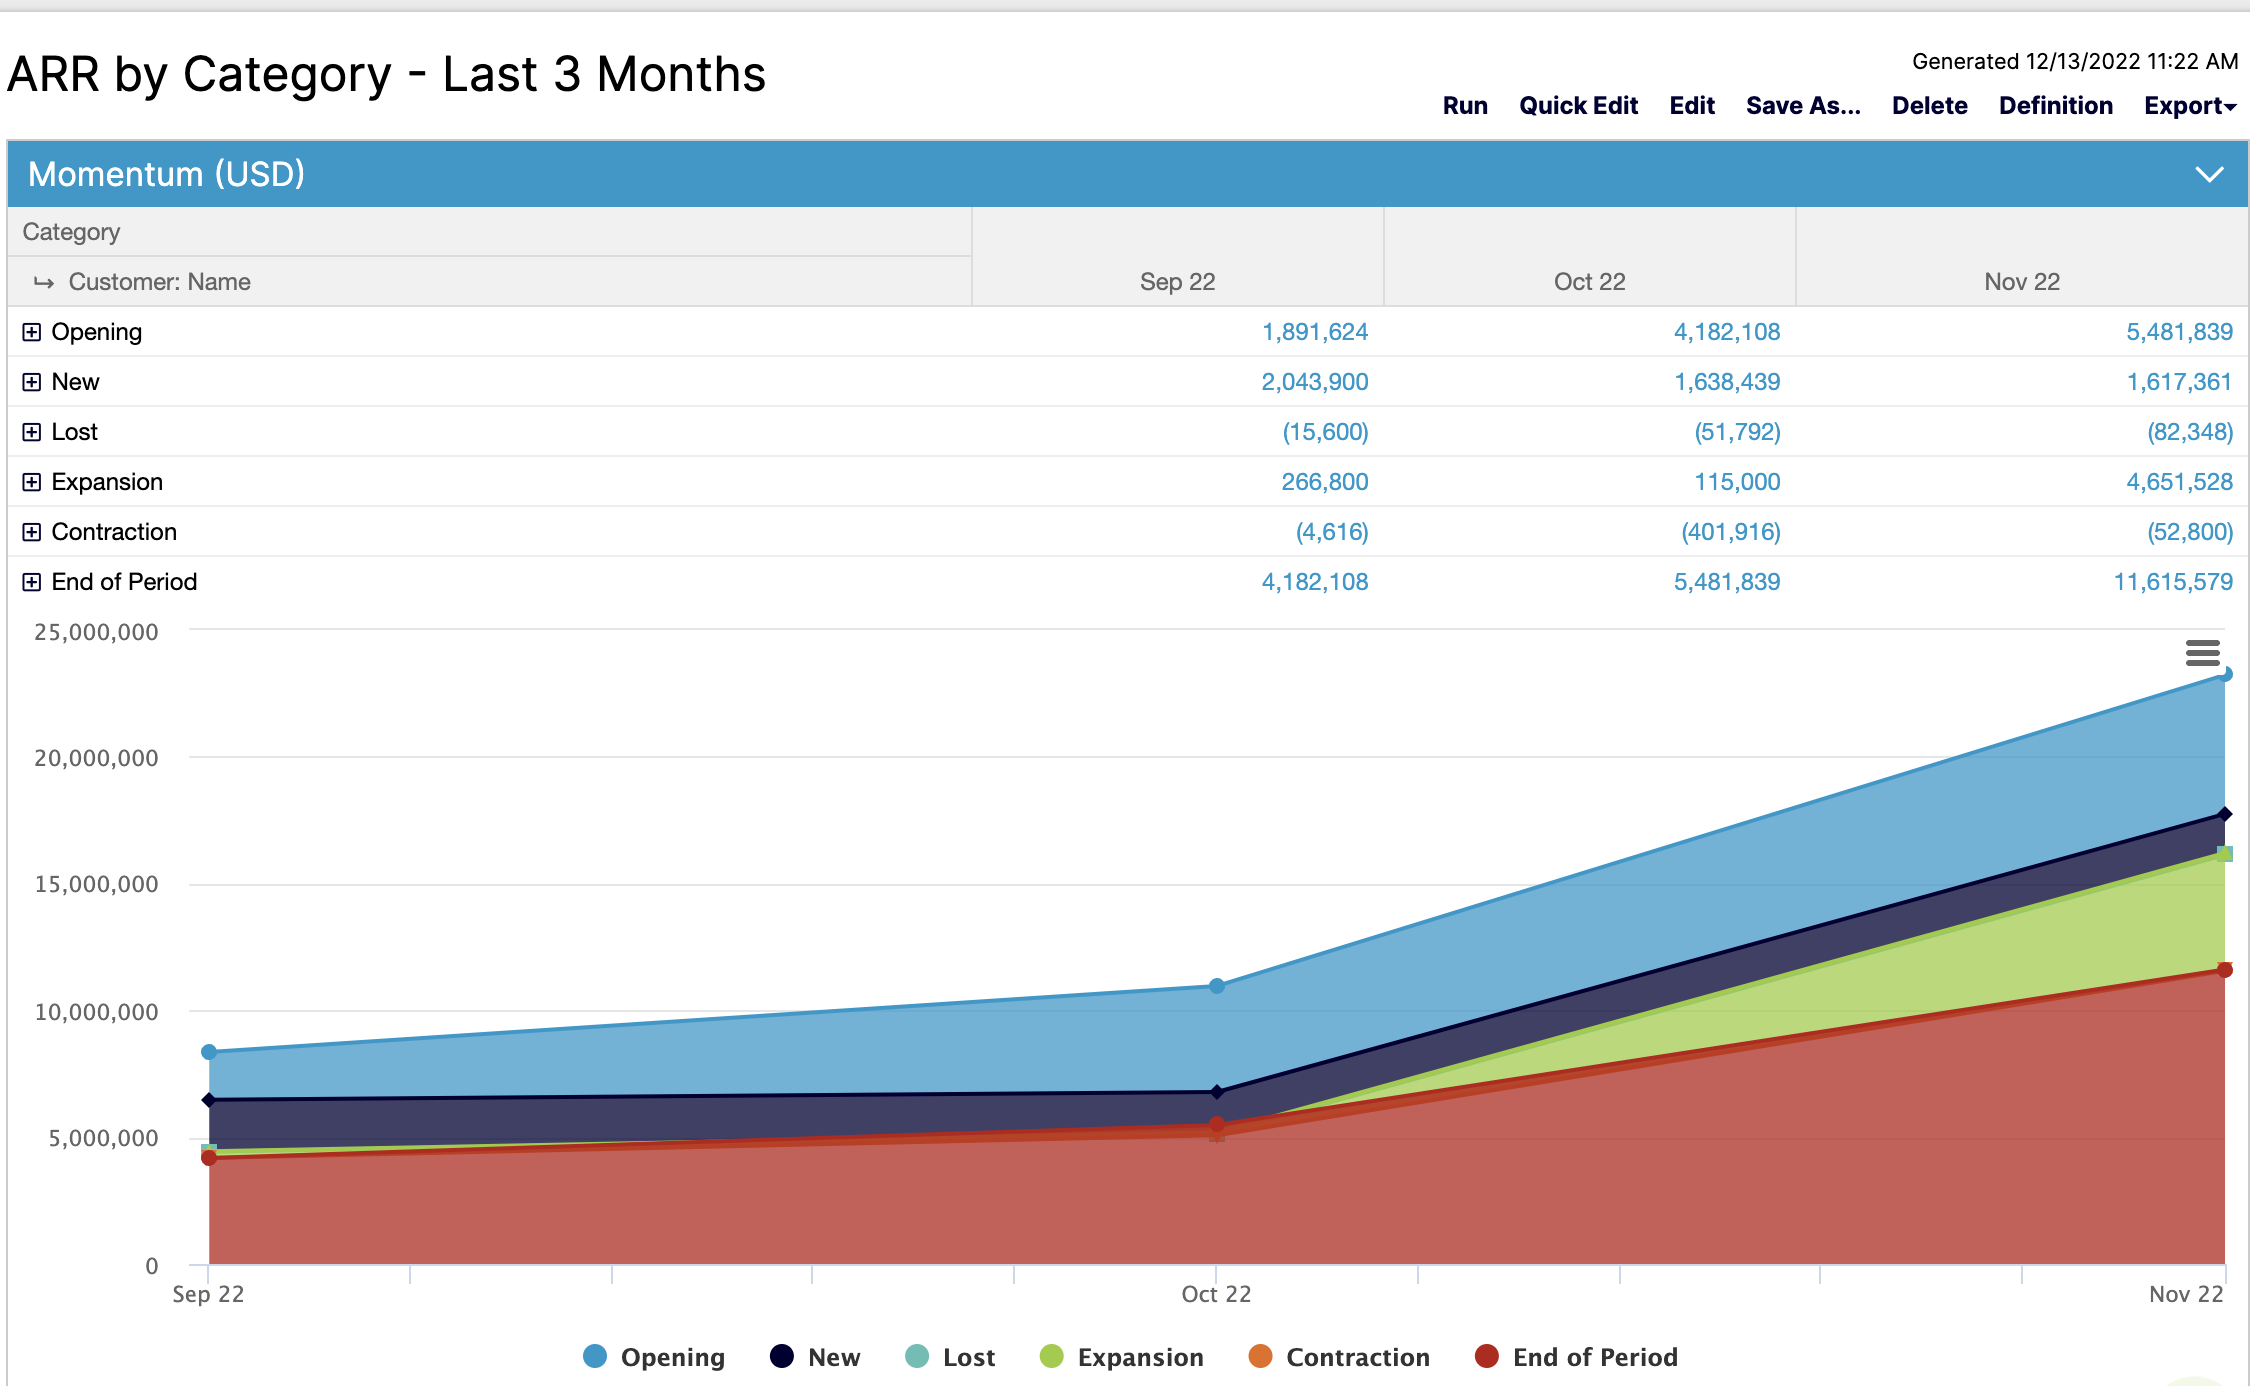Viewport: 2250px width, 1386px height.
Task: Run the report
Action: click(x=1465, y=106)
